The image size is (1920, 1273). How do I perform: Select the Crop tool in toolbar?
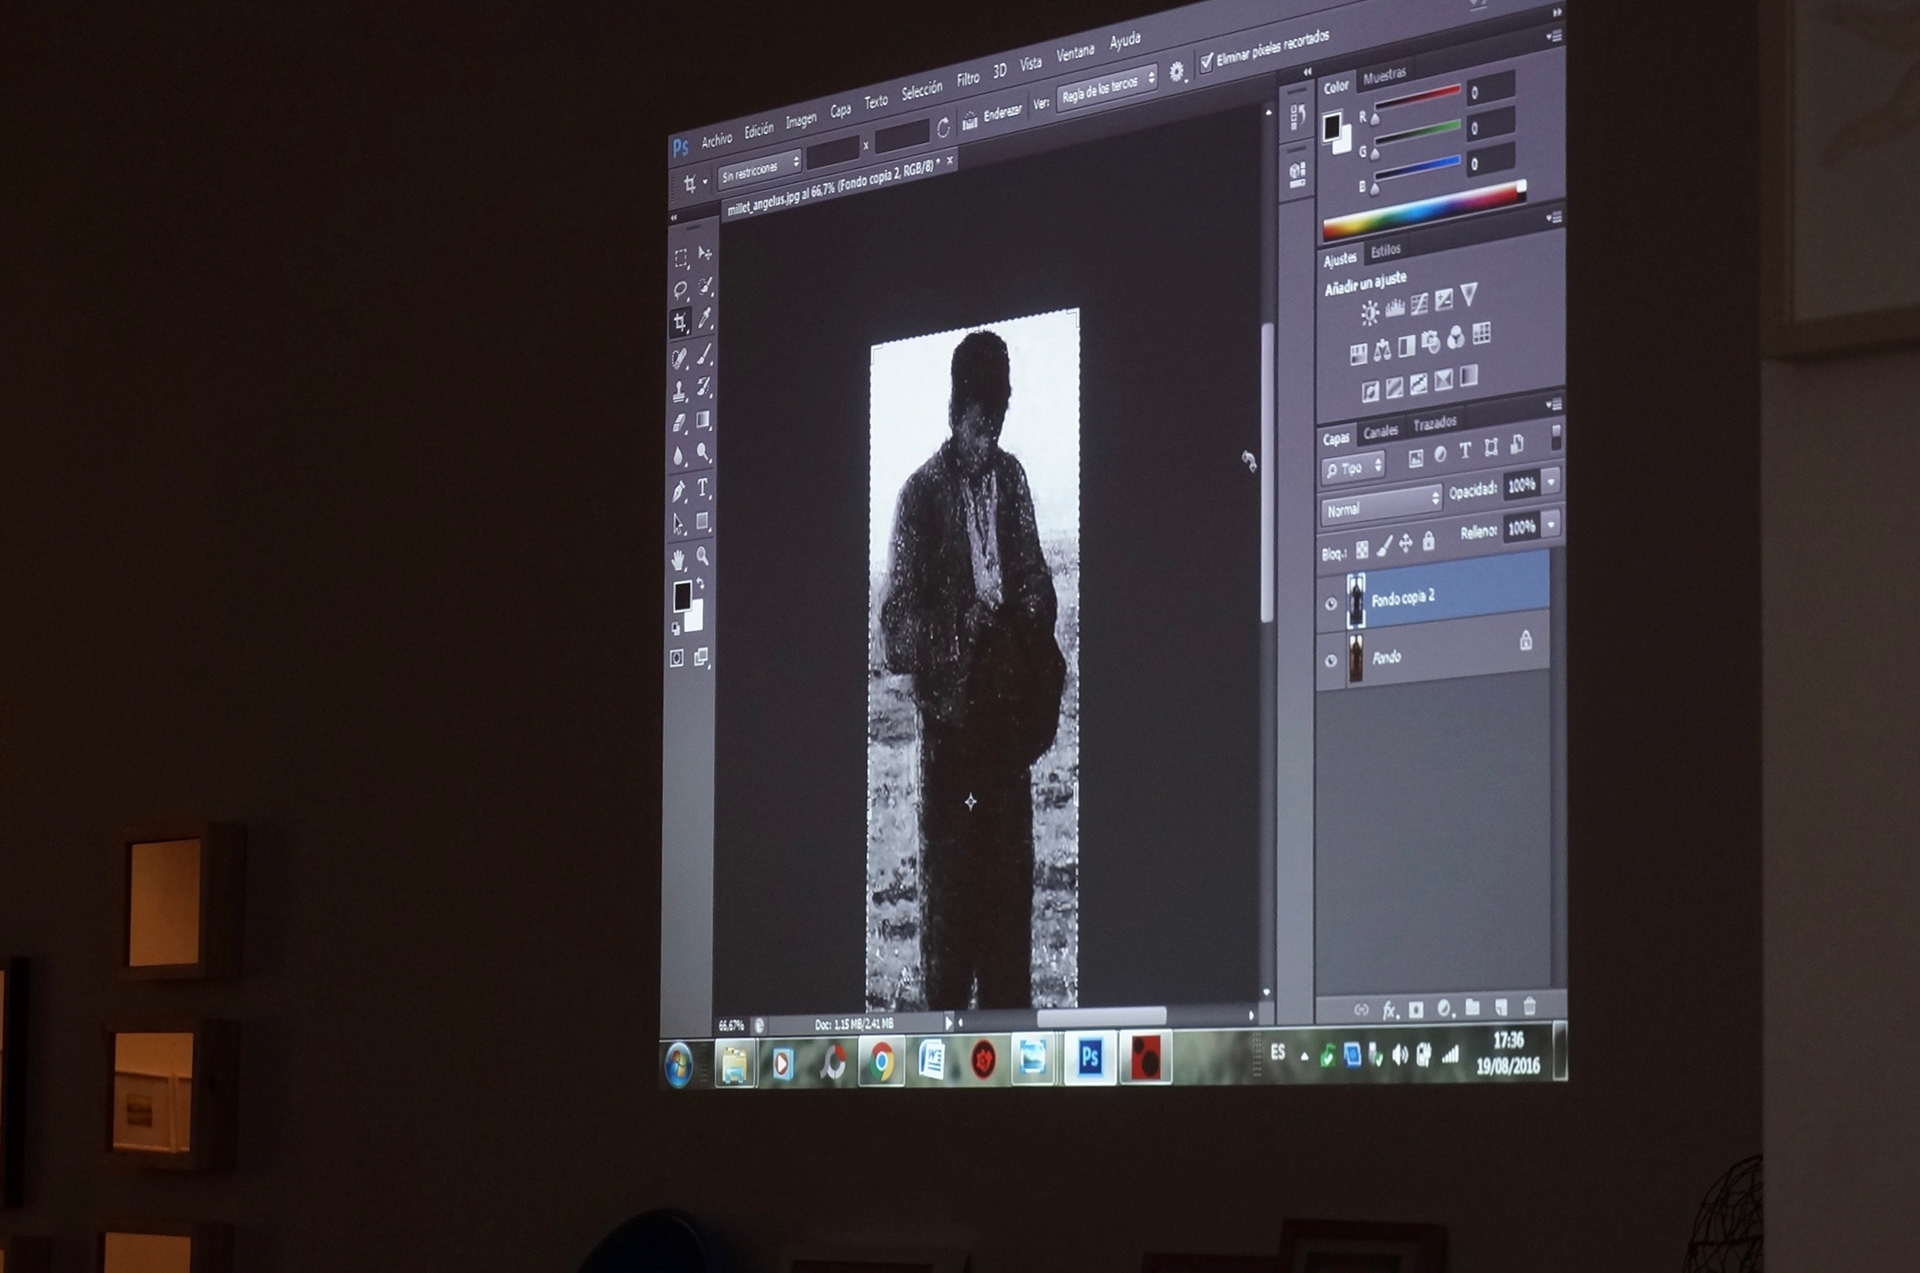[681, 322]
